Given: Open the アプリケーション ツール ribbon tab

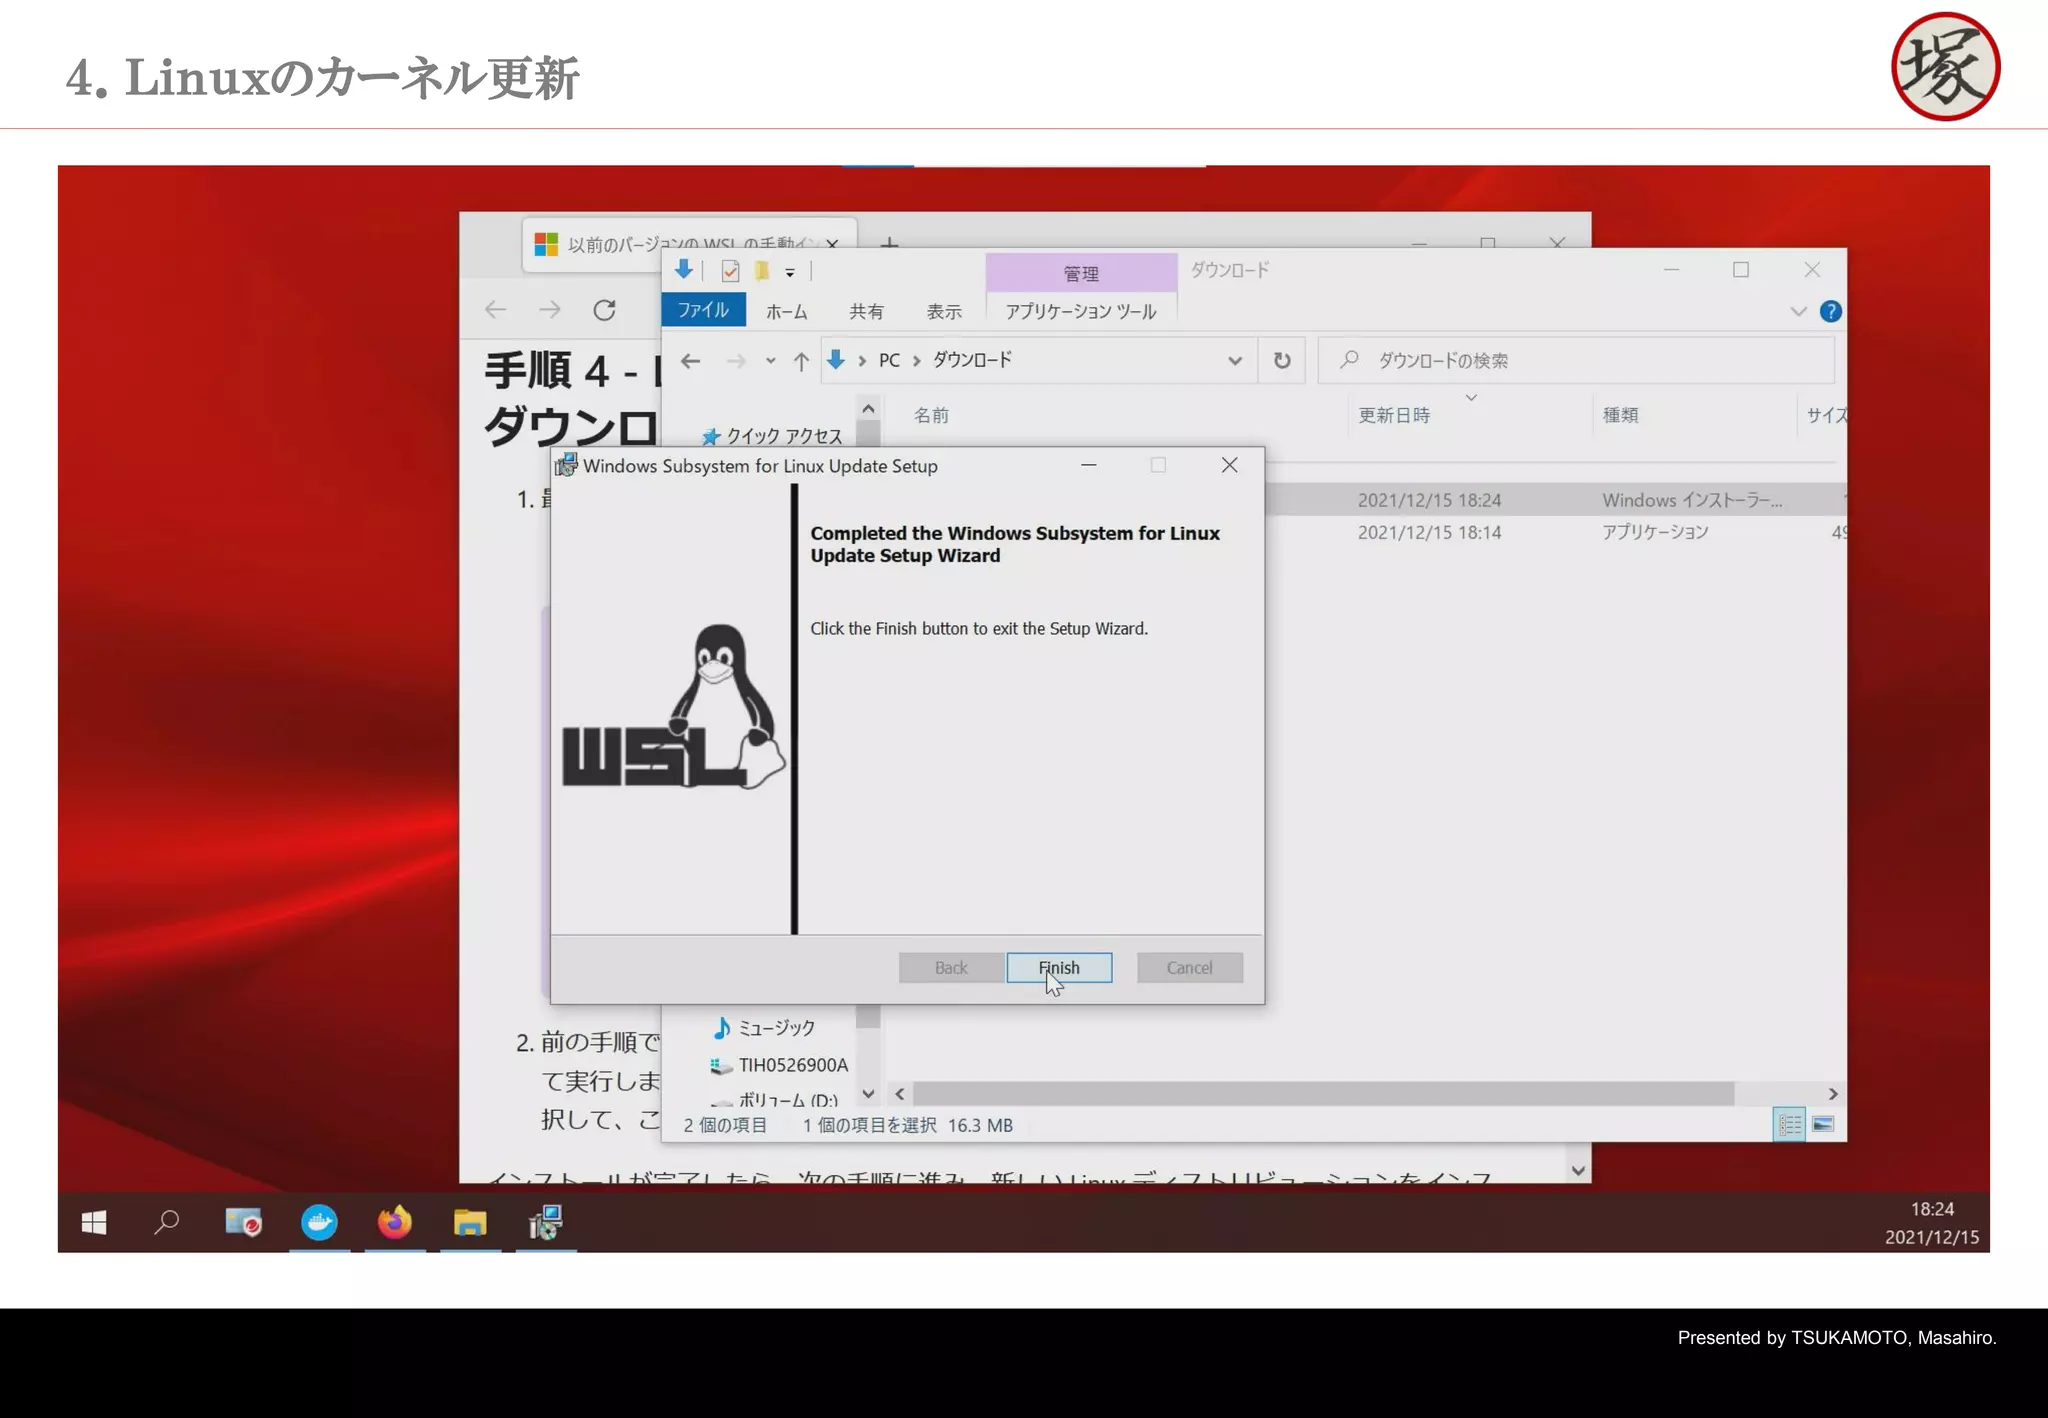Looking at the screenshot, I should [1081, 311].
